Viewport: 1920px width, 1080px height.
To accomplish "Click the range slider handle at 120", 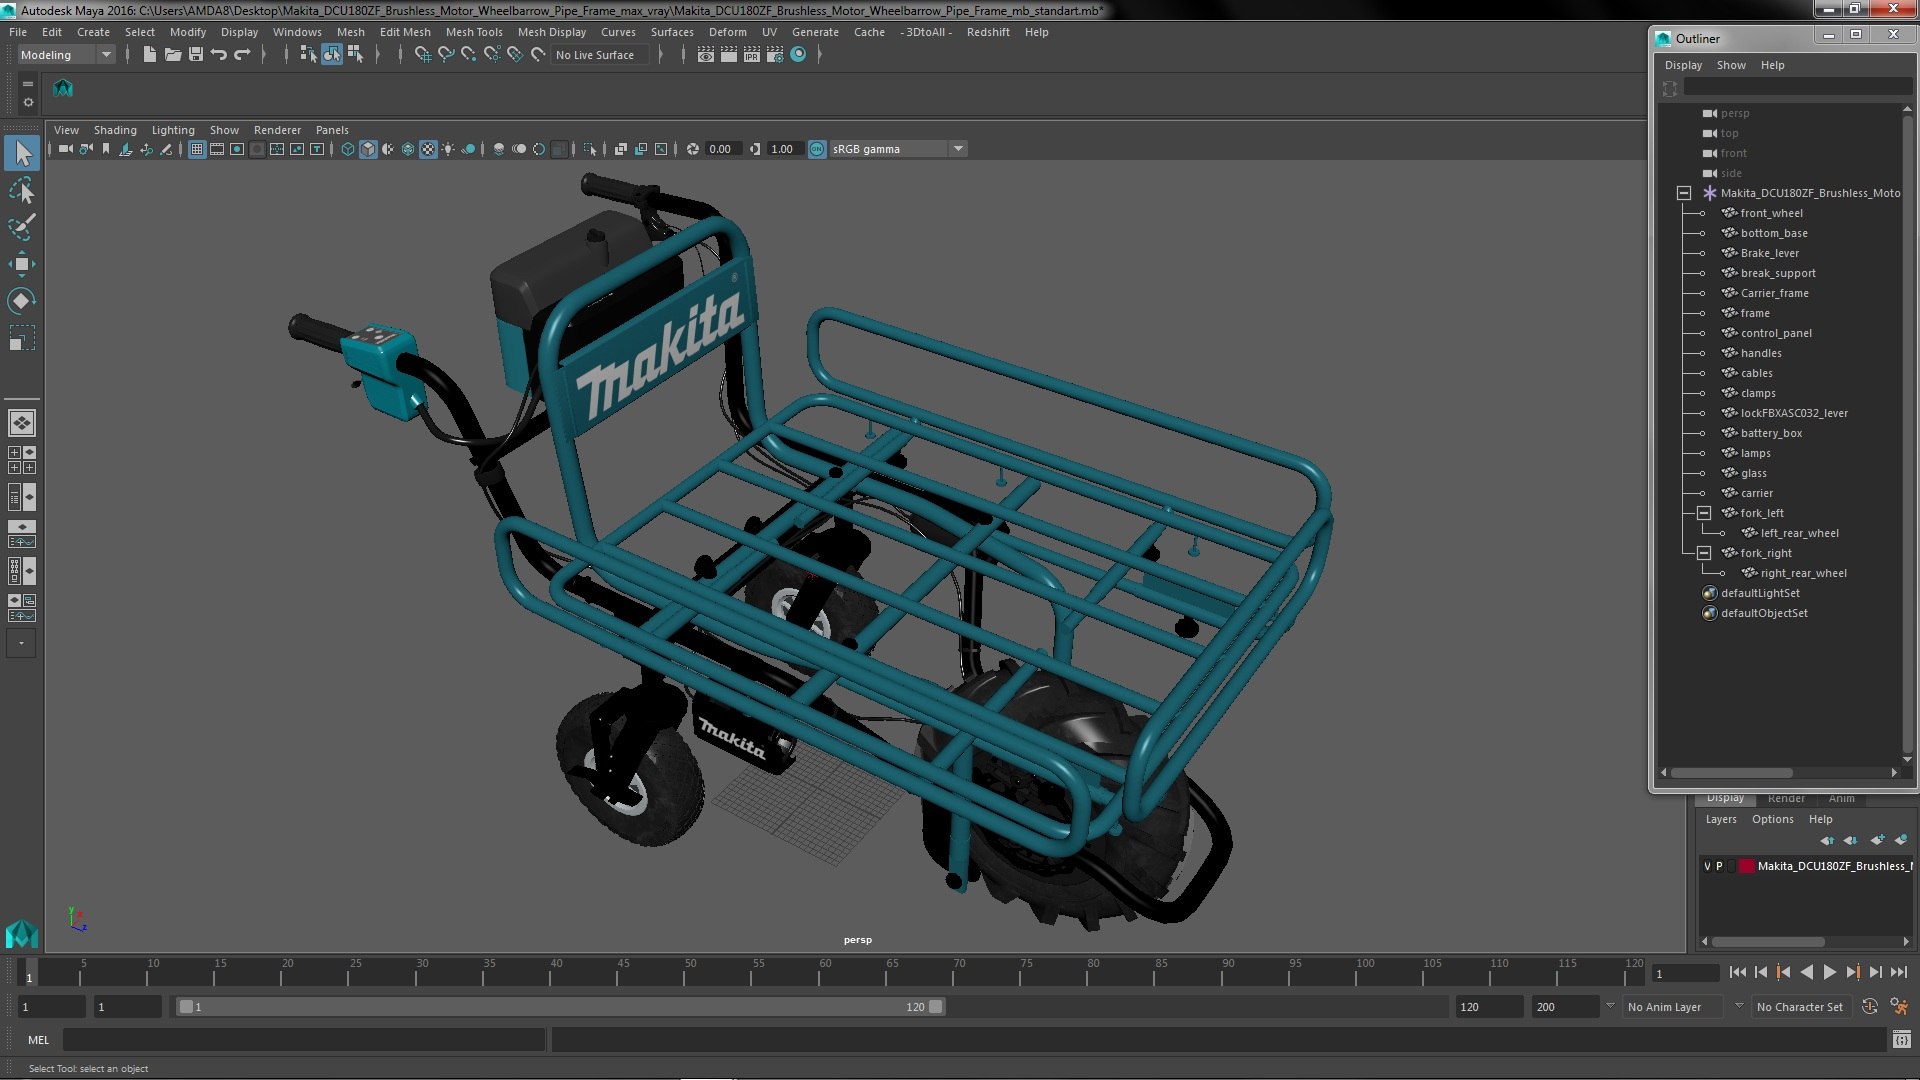I will [x=935, y=1007].
